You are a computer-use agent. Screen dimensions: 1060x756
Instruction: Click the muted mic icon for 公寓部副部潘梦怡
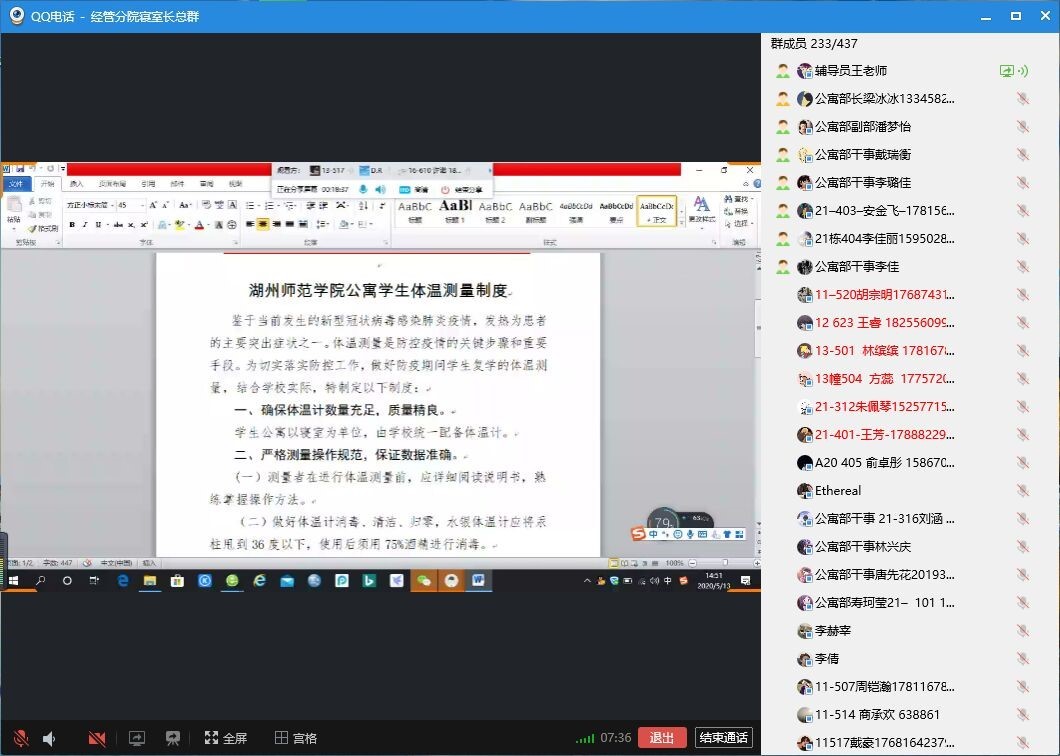tap(1022, 127)
